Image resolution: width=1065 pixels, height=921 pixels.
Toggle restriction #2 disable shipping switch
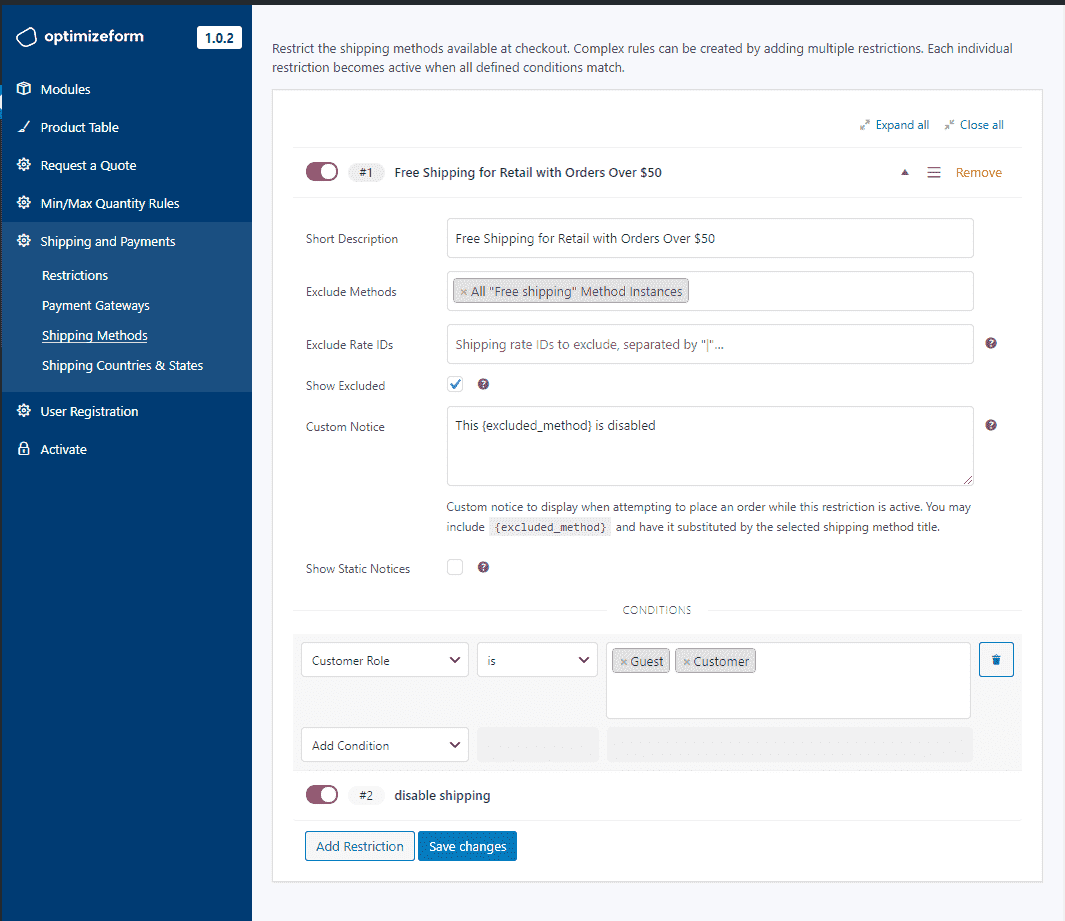[321, 795]
